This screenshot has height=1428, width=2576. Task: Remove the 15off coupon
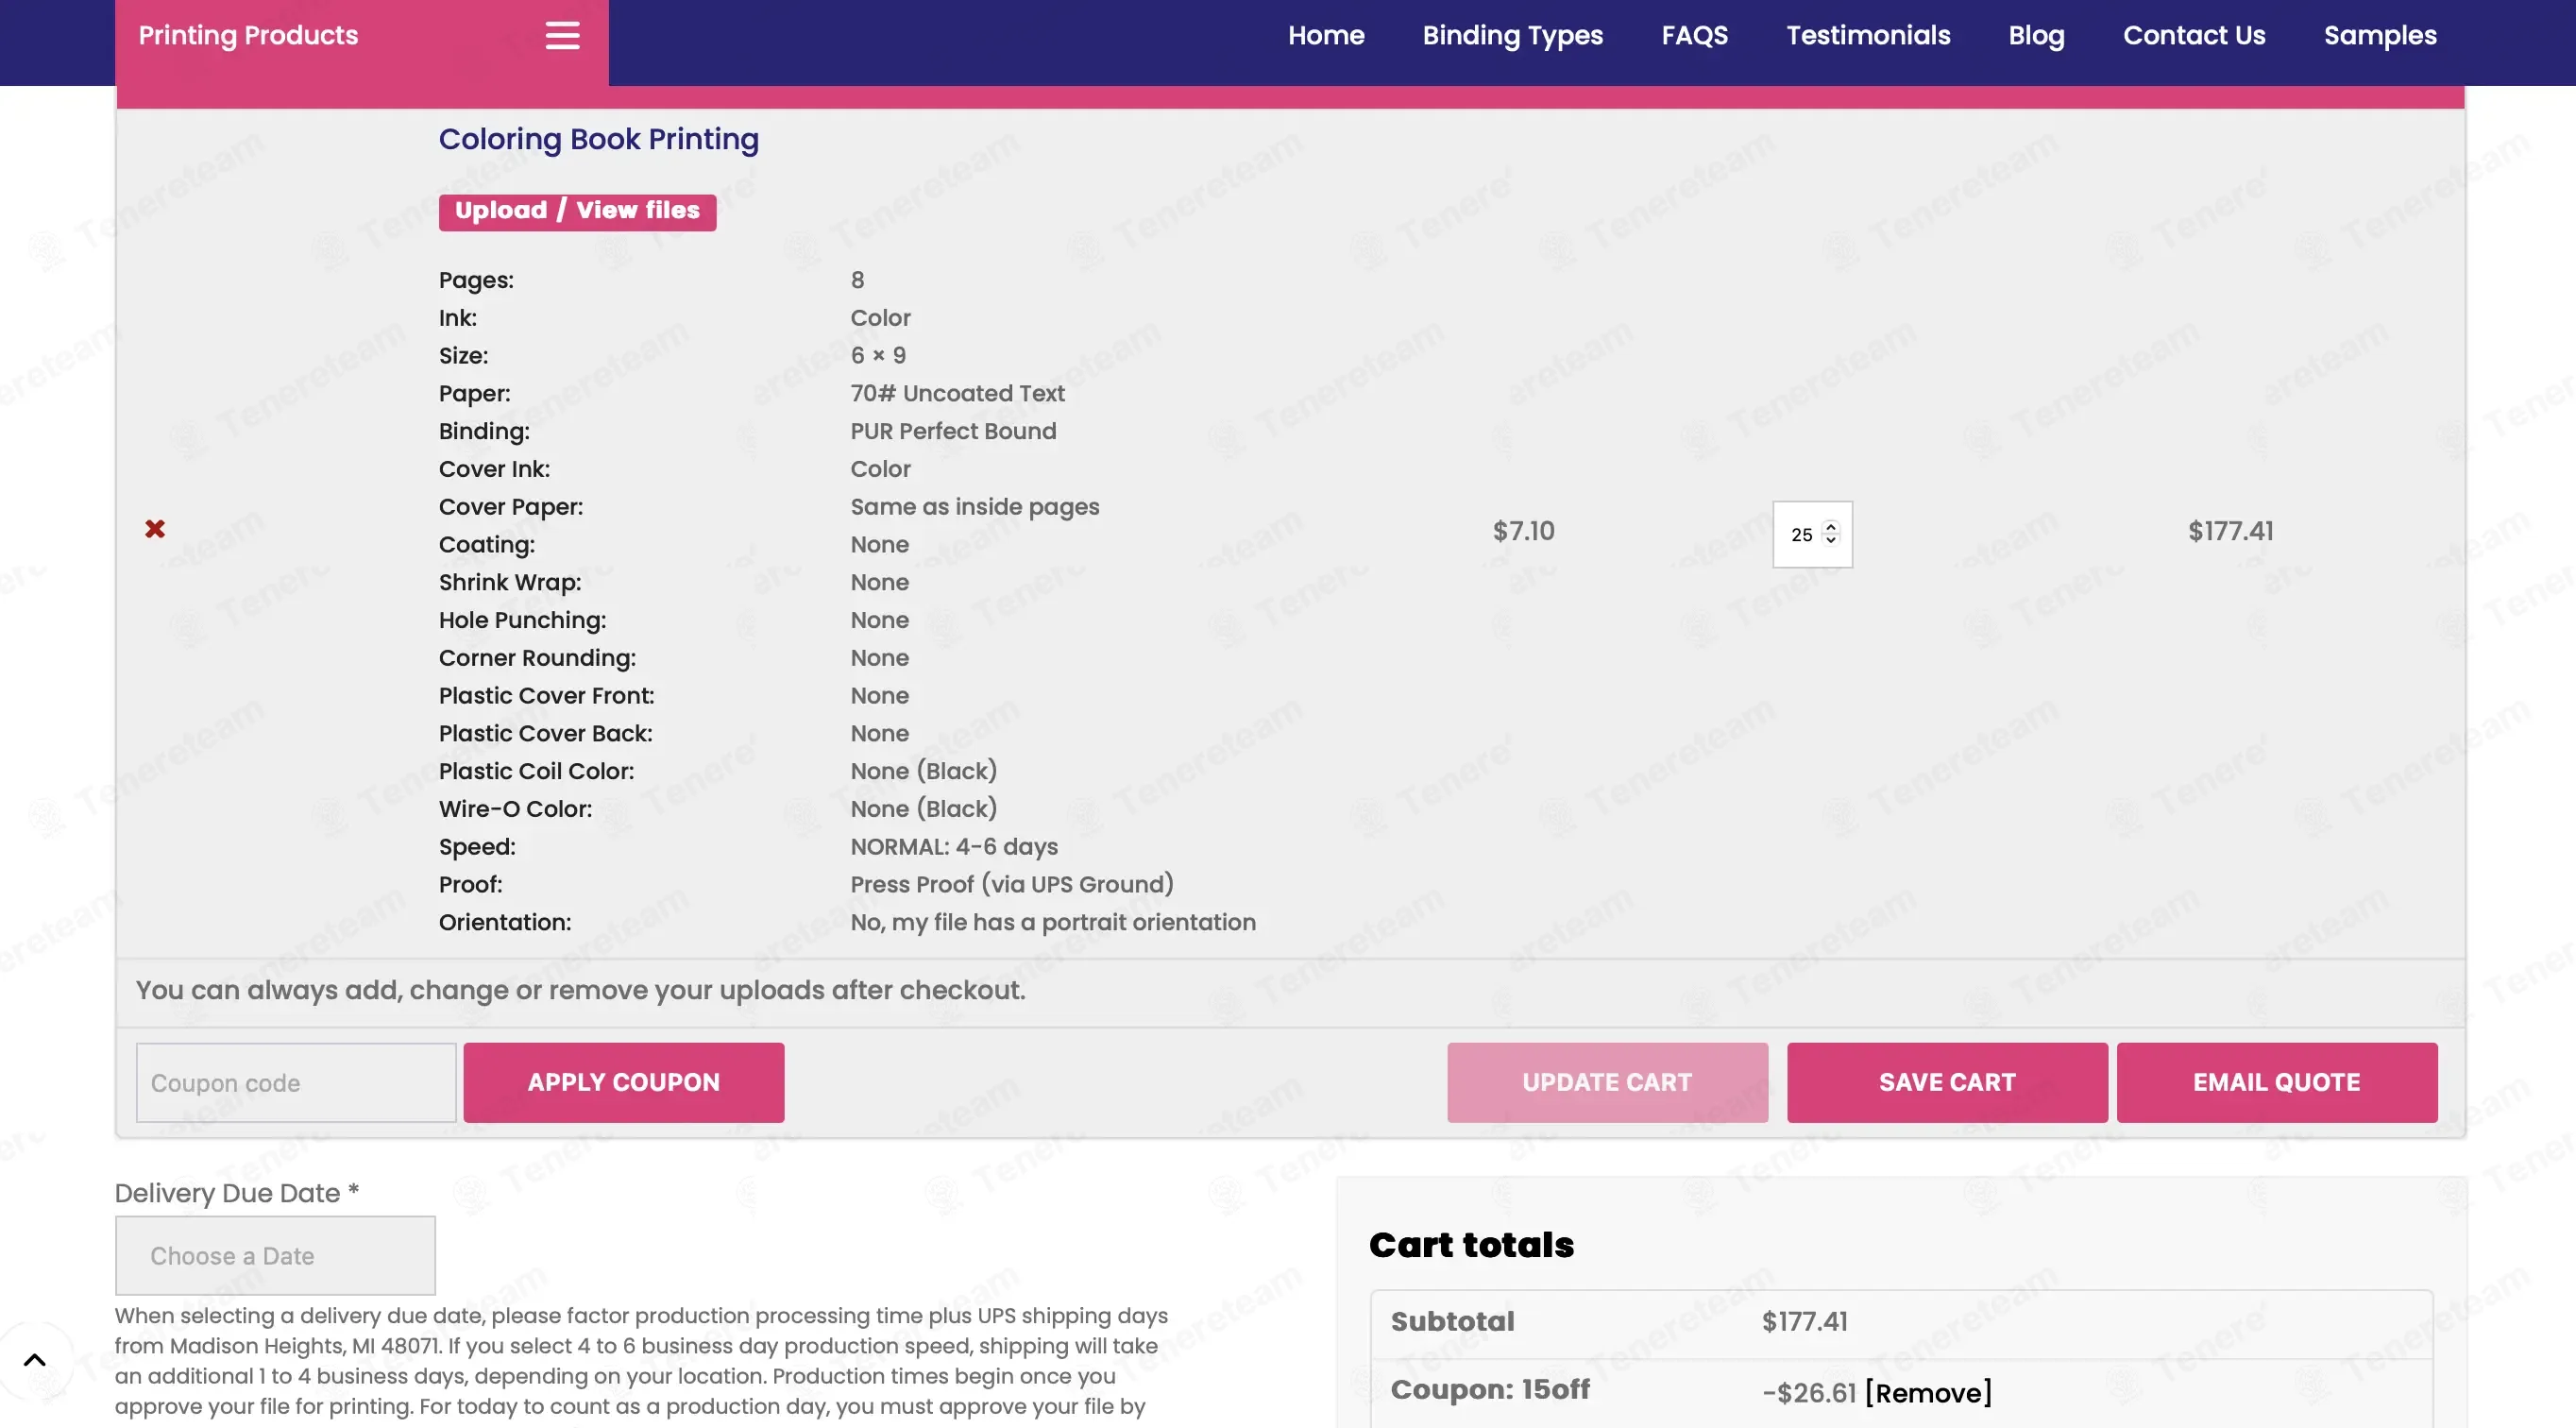1928,1393
